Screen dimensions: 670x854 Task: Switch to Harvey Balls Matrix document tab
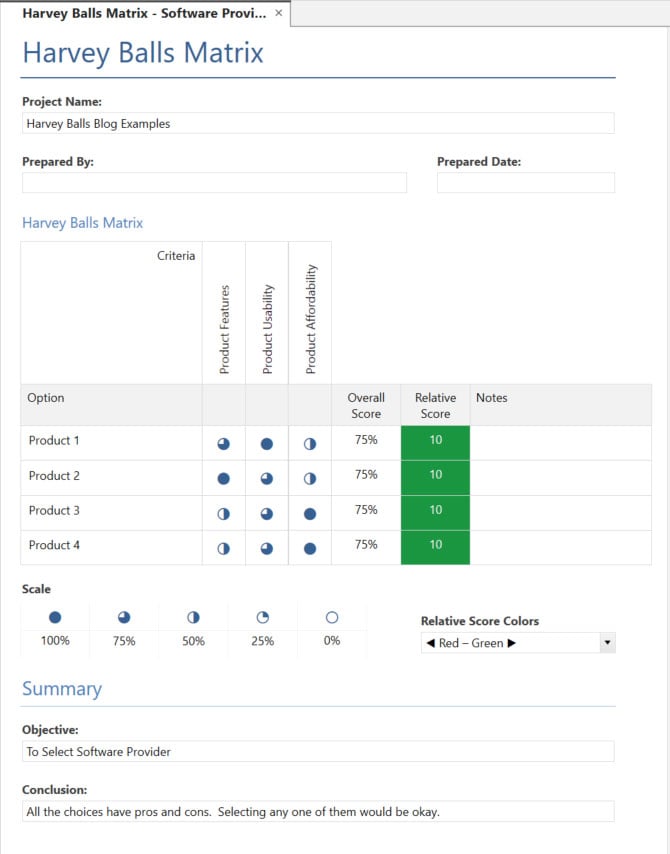coord(144,13)
